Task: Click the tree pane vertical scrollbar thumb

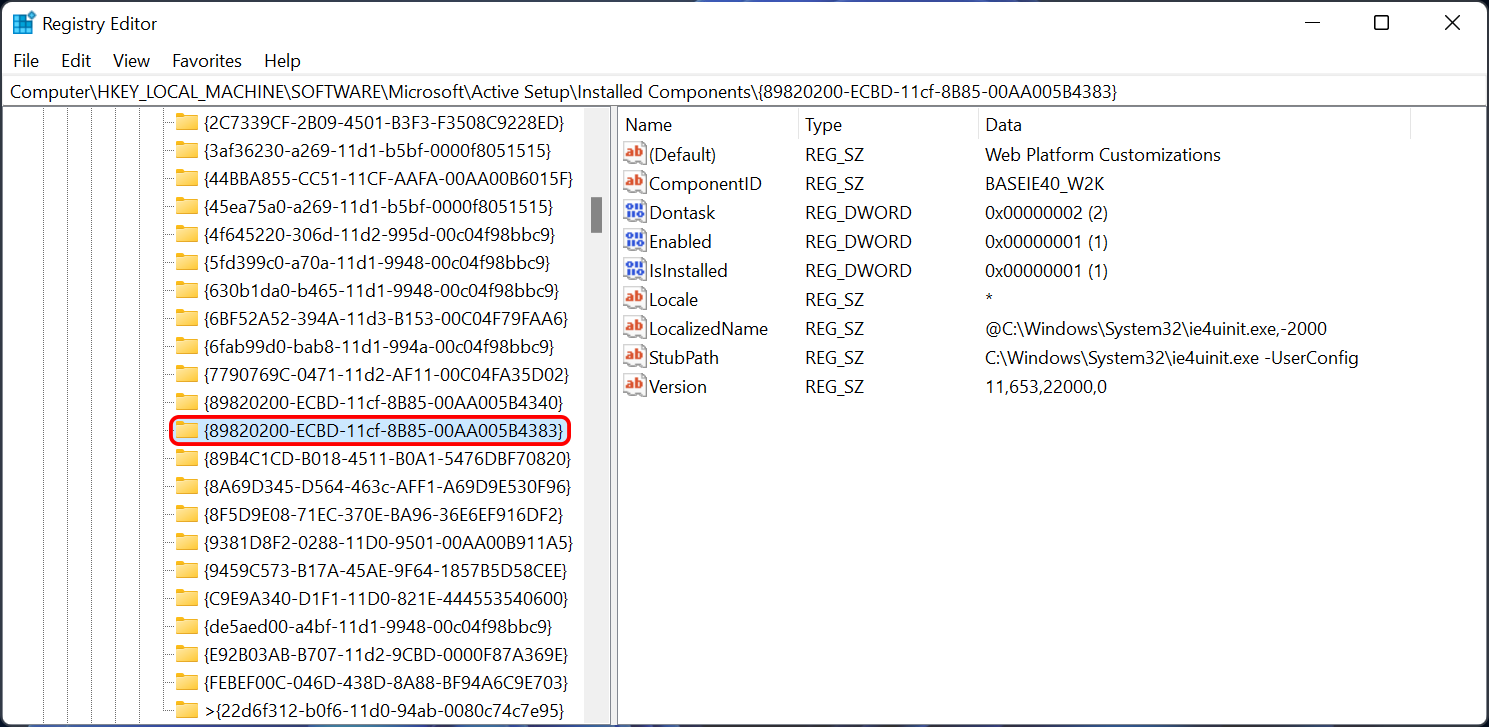Action: (x=596, y=215)
